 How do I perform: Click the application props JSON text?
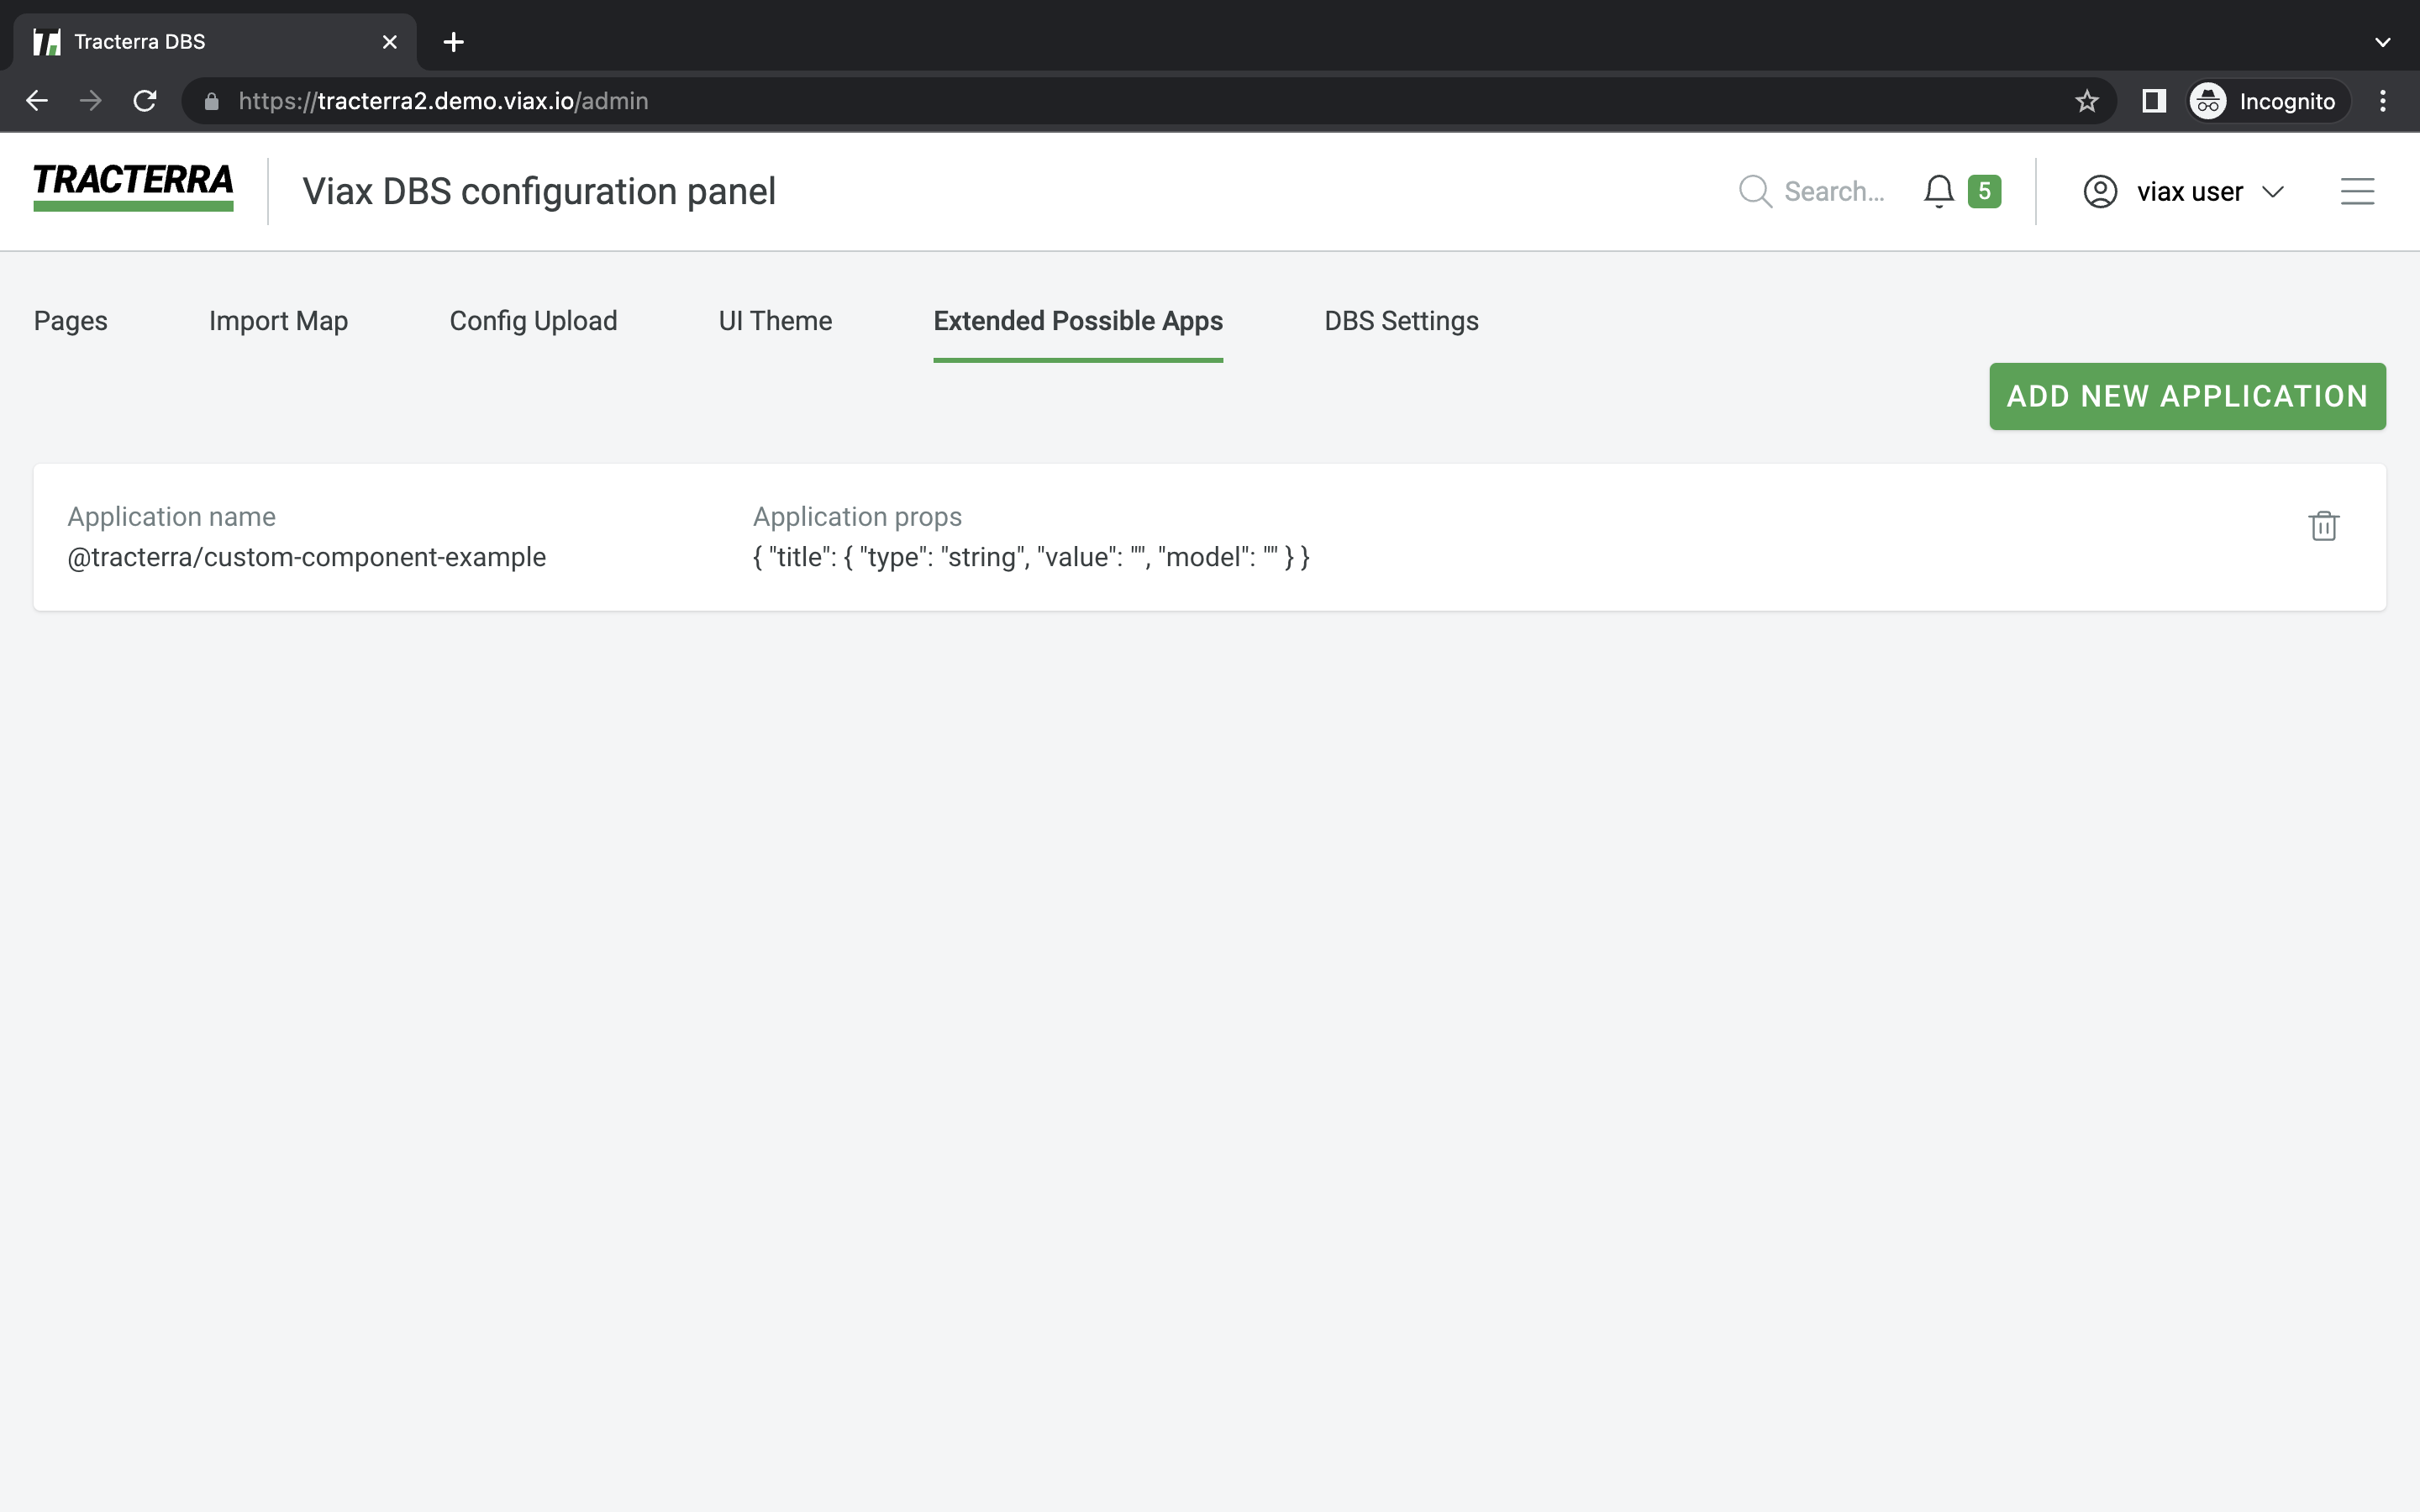pos(1031,557)
